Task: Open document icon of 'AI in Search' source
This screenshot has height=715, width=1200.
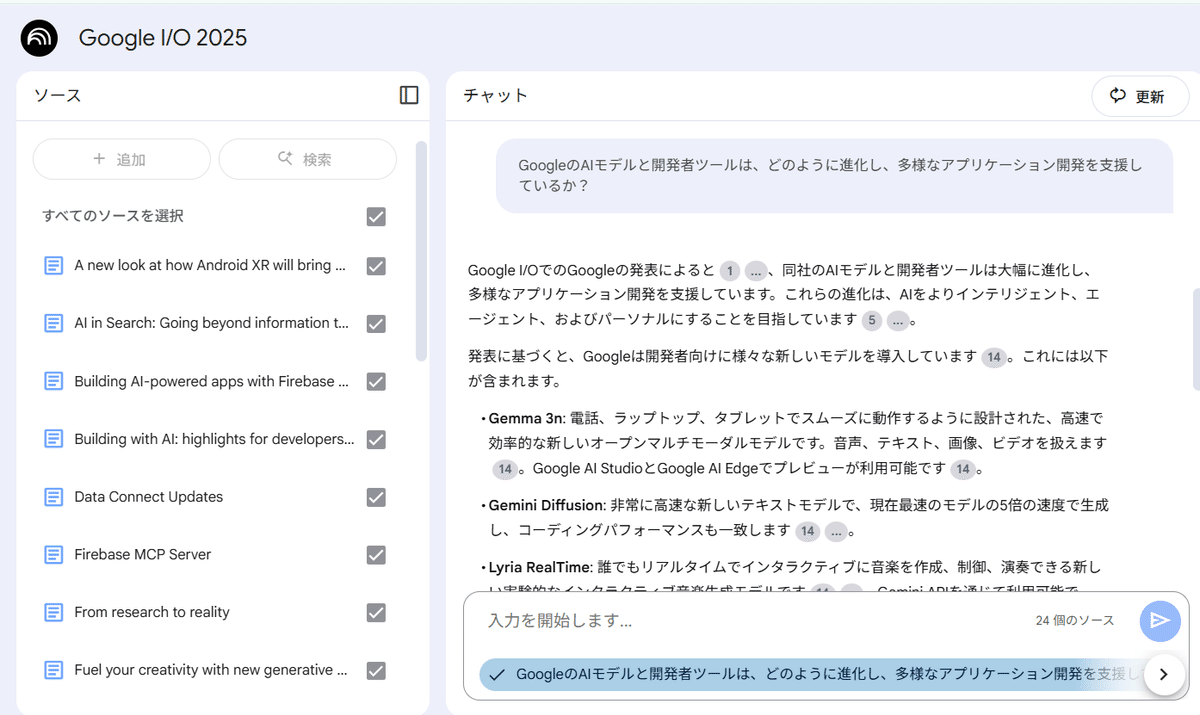Action: point(53,324)
